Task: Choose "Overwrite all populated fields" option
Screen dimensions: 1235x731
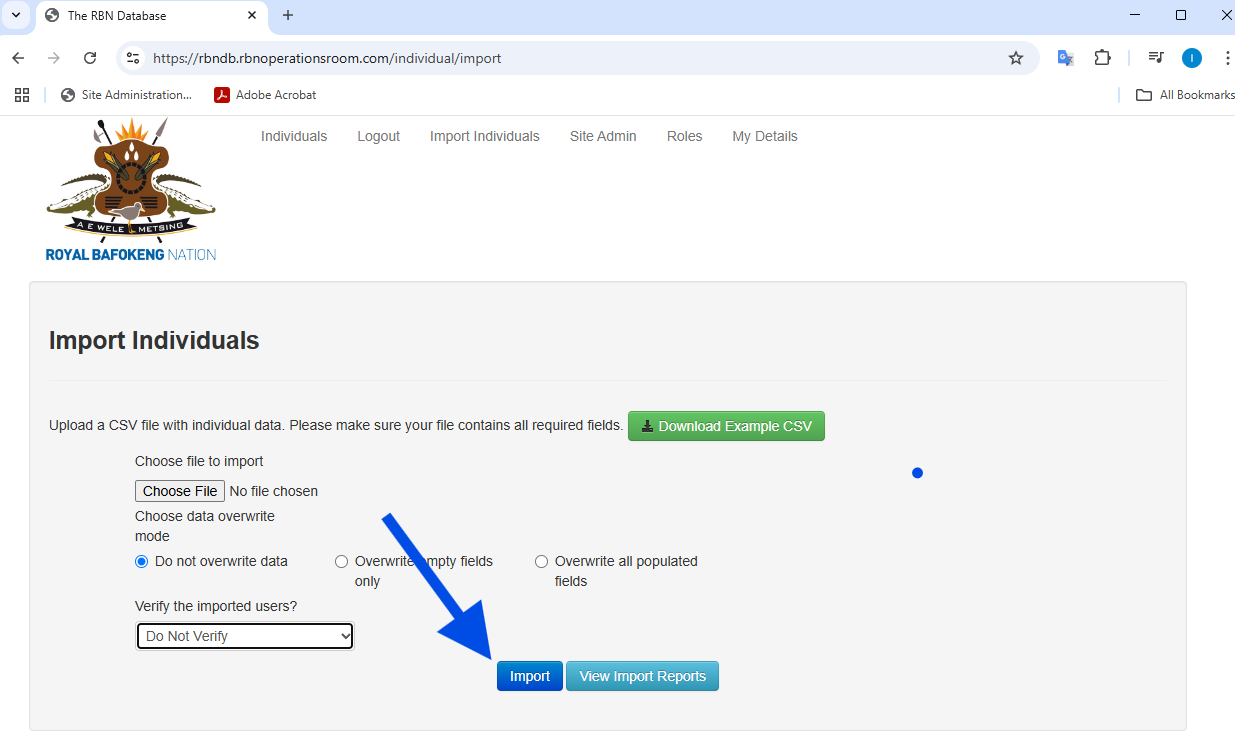Action: pyautogui.click(x=542, y=562)
